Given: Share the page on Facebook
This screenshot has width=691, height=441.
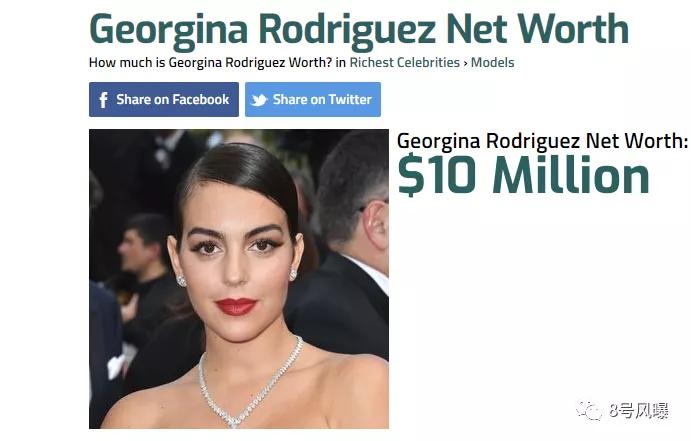Looking at the screenshot, I should click(x=164, y=100).
